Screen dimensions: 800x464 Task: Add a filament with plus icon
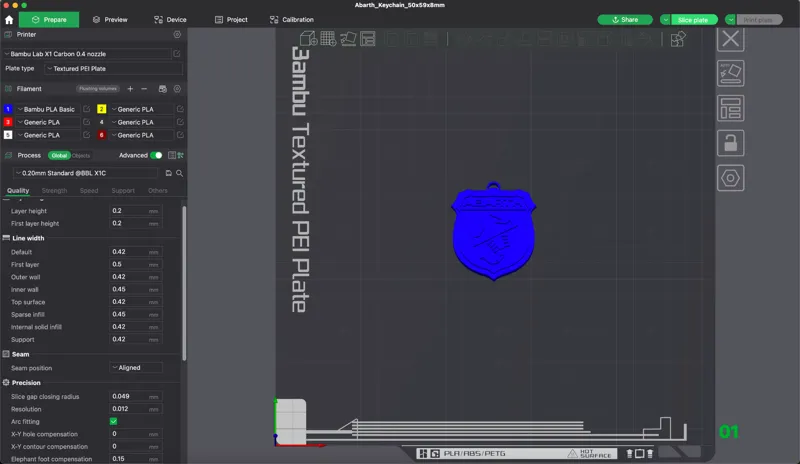click(x=130, y=89)
